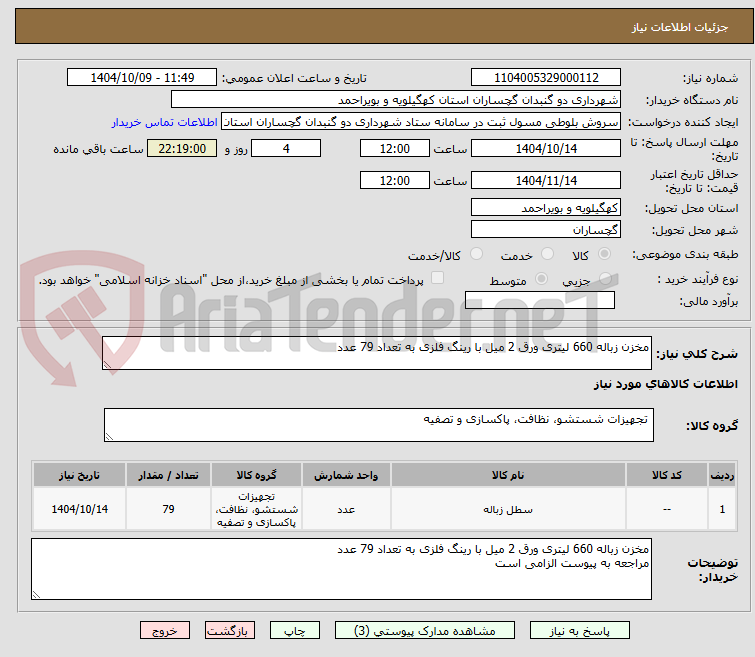Click the quantity cell showing 79
This screenshot has height=657, width=755.
click(169, 509)
